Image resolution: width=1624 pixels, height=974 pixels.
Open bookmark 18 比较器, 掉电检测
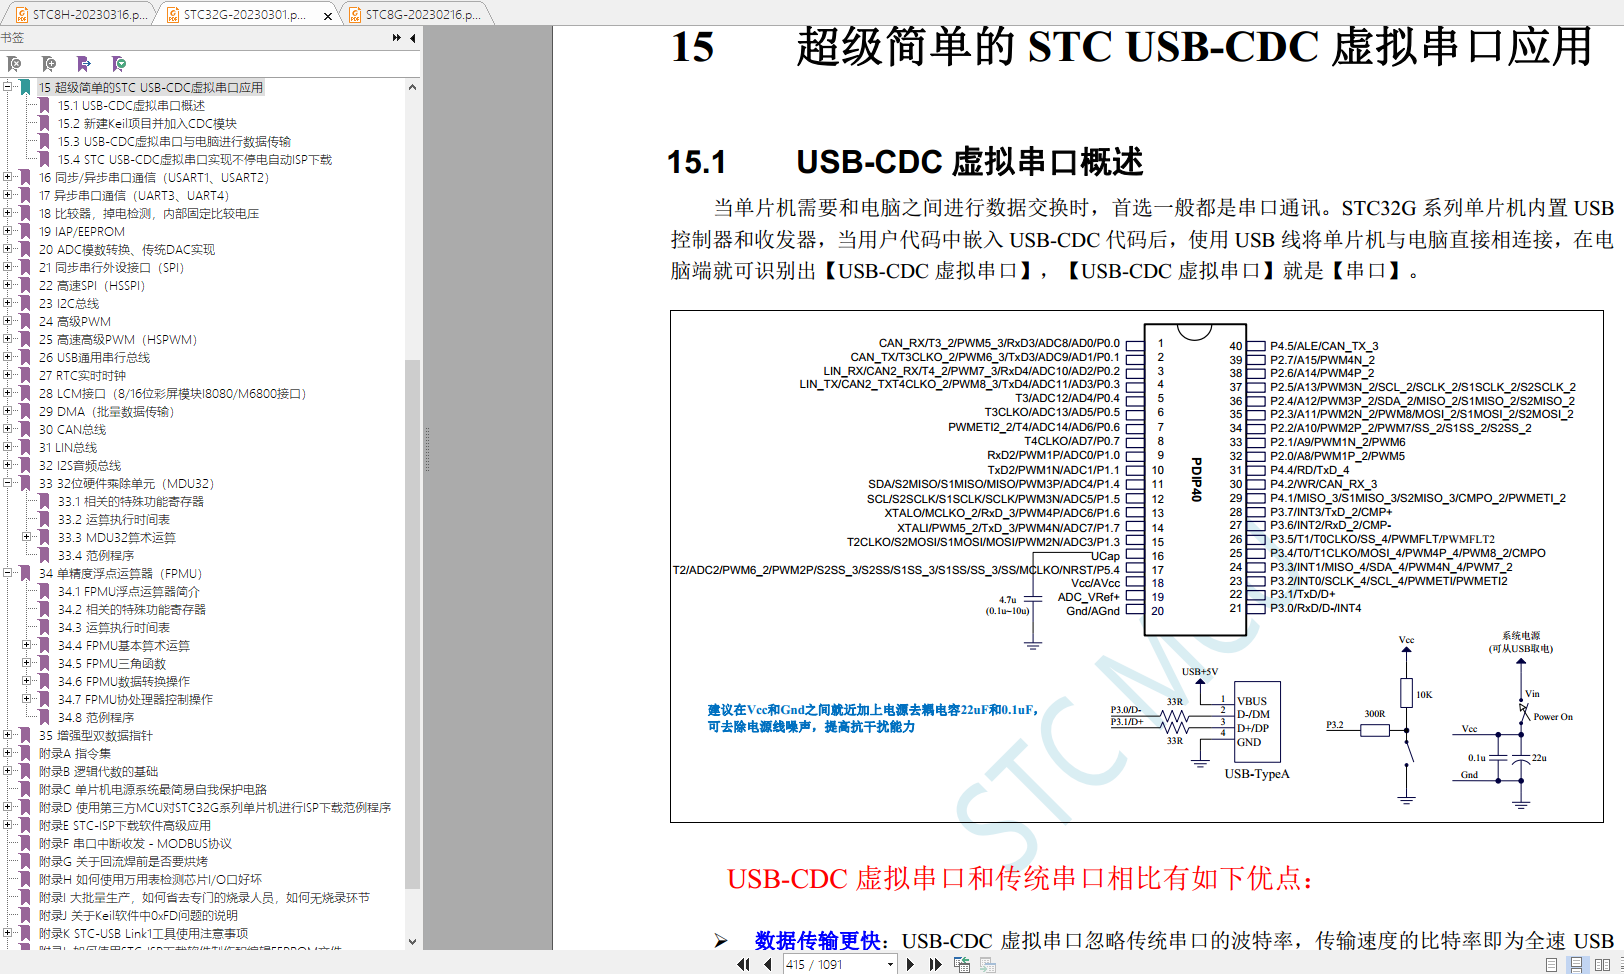tap(149, 214)
